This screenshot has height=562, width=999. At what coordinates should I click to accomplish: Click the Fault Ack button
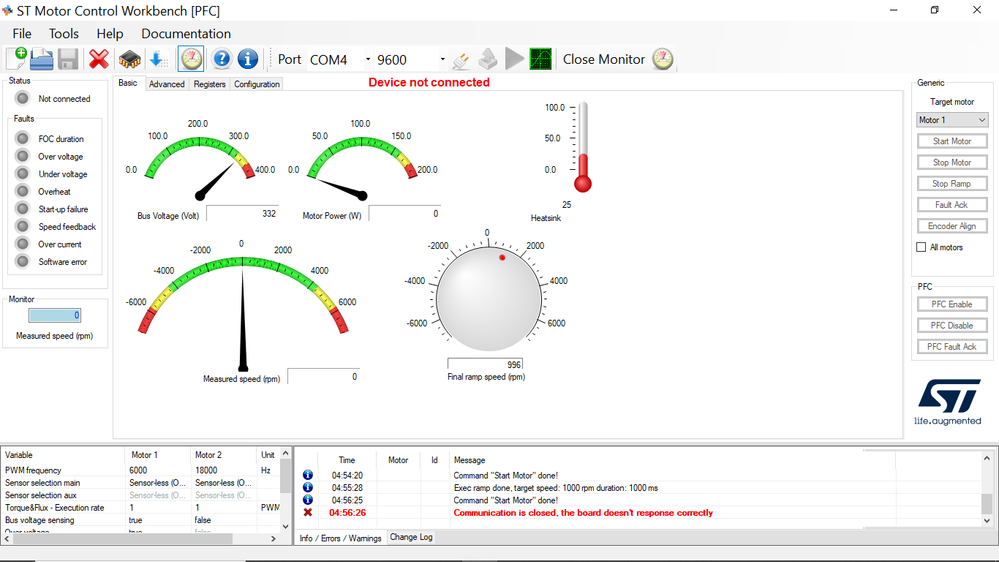(952, 205)
